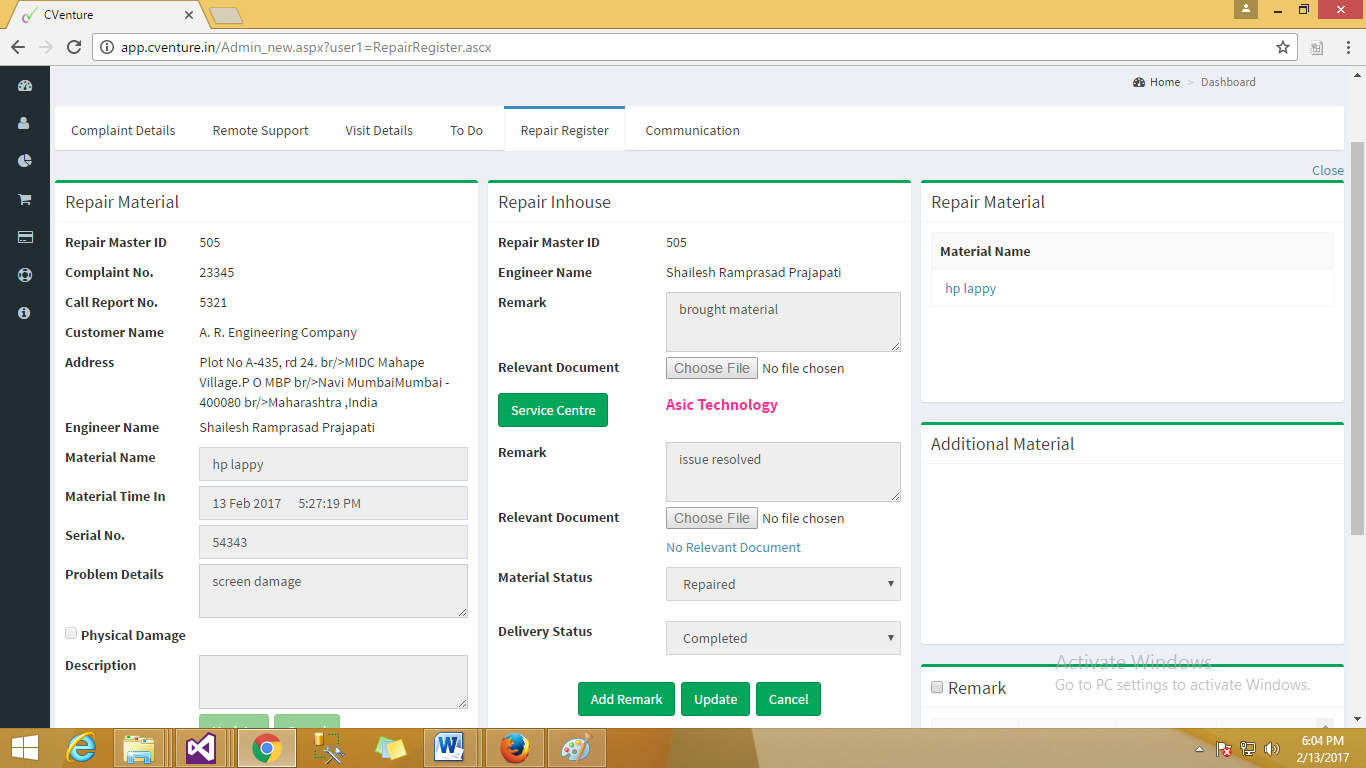Click the Serial No. field with 54343
1366x768 pixels.
point(333,542)
